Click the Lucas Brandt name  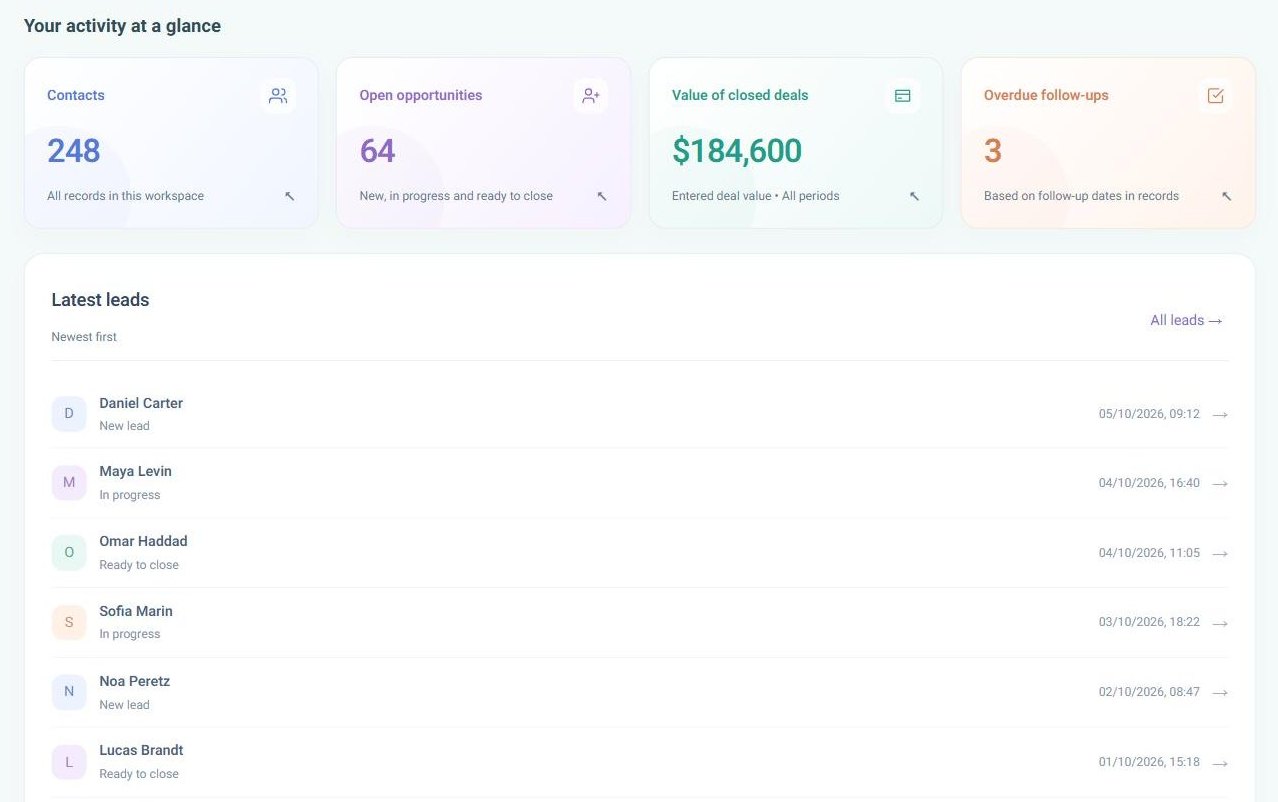[141, 750]
